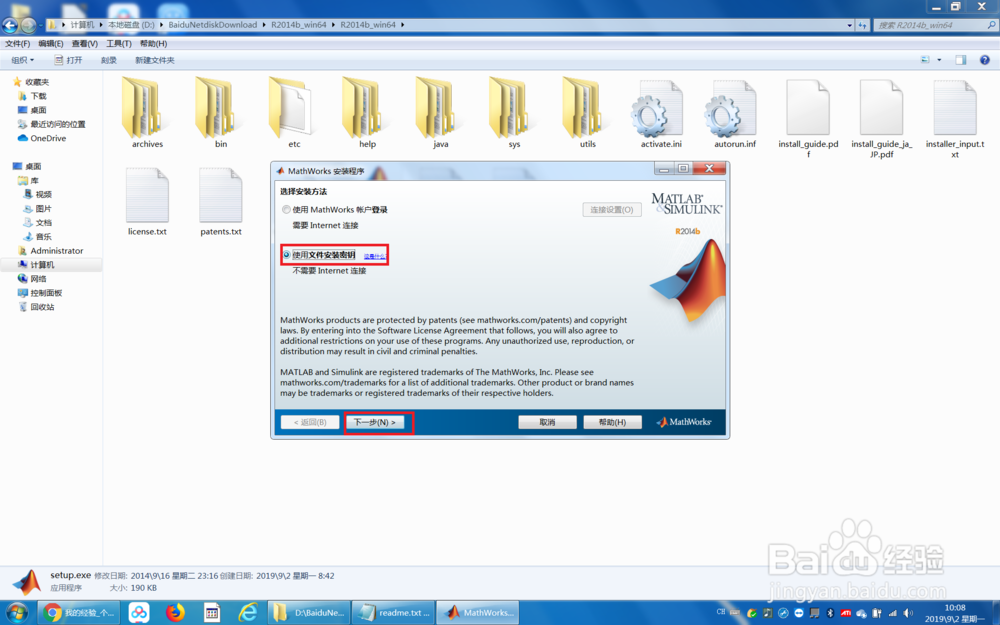Select 使用 MathWorks 帐户登录 radio option
This screenshot has height=625, width=1000.
[x=286, y=209]
